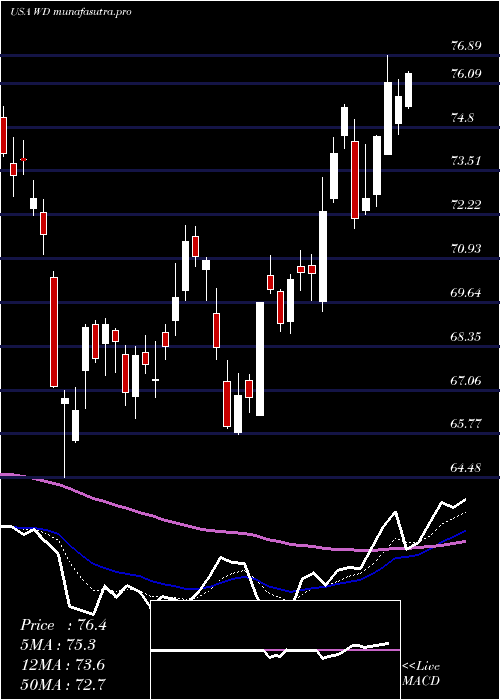500x700 pixels.
Task: Click the 69.64 price axis label
Action: pos(466,292)
